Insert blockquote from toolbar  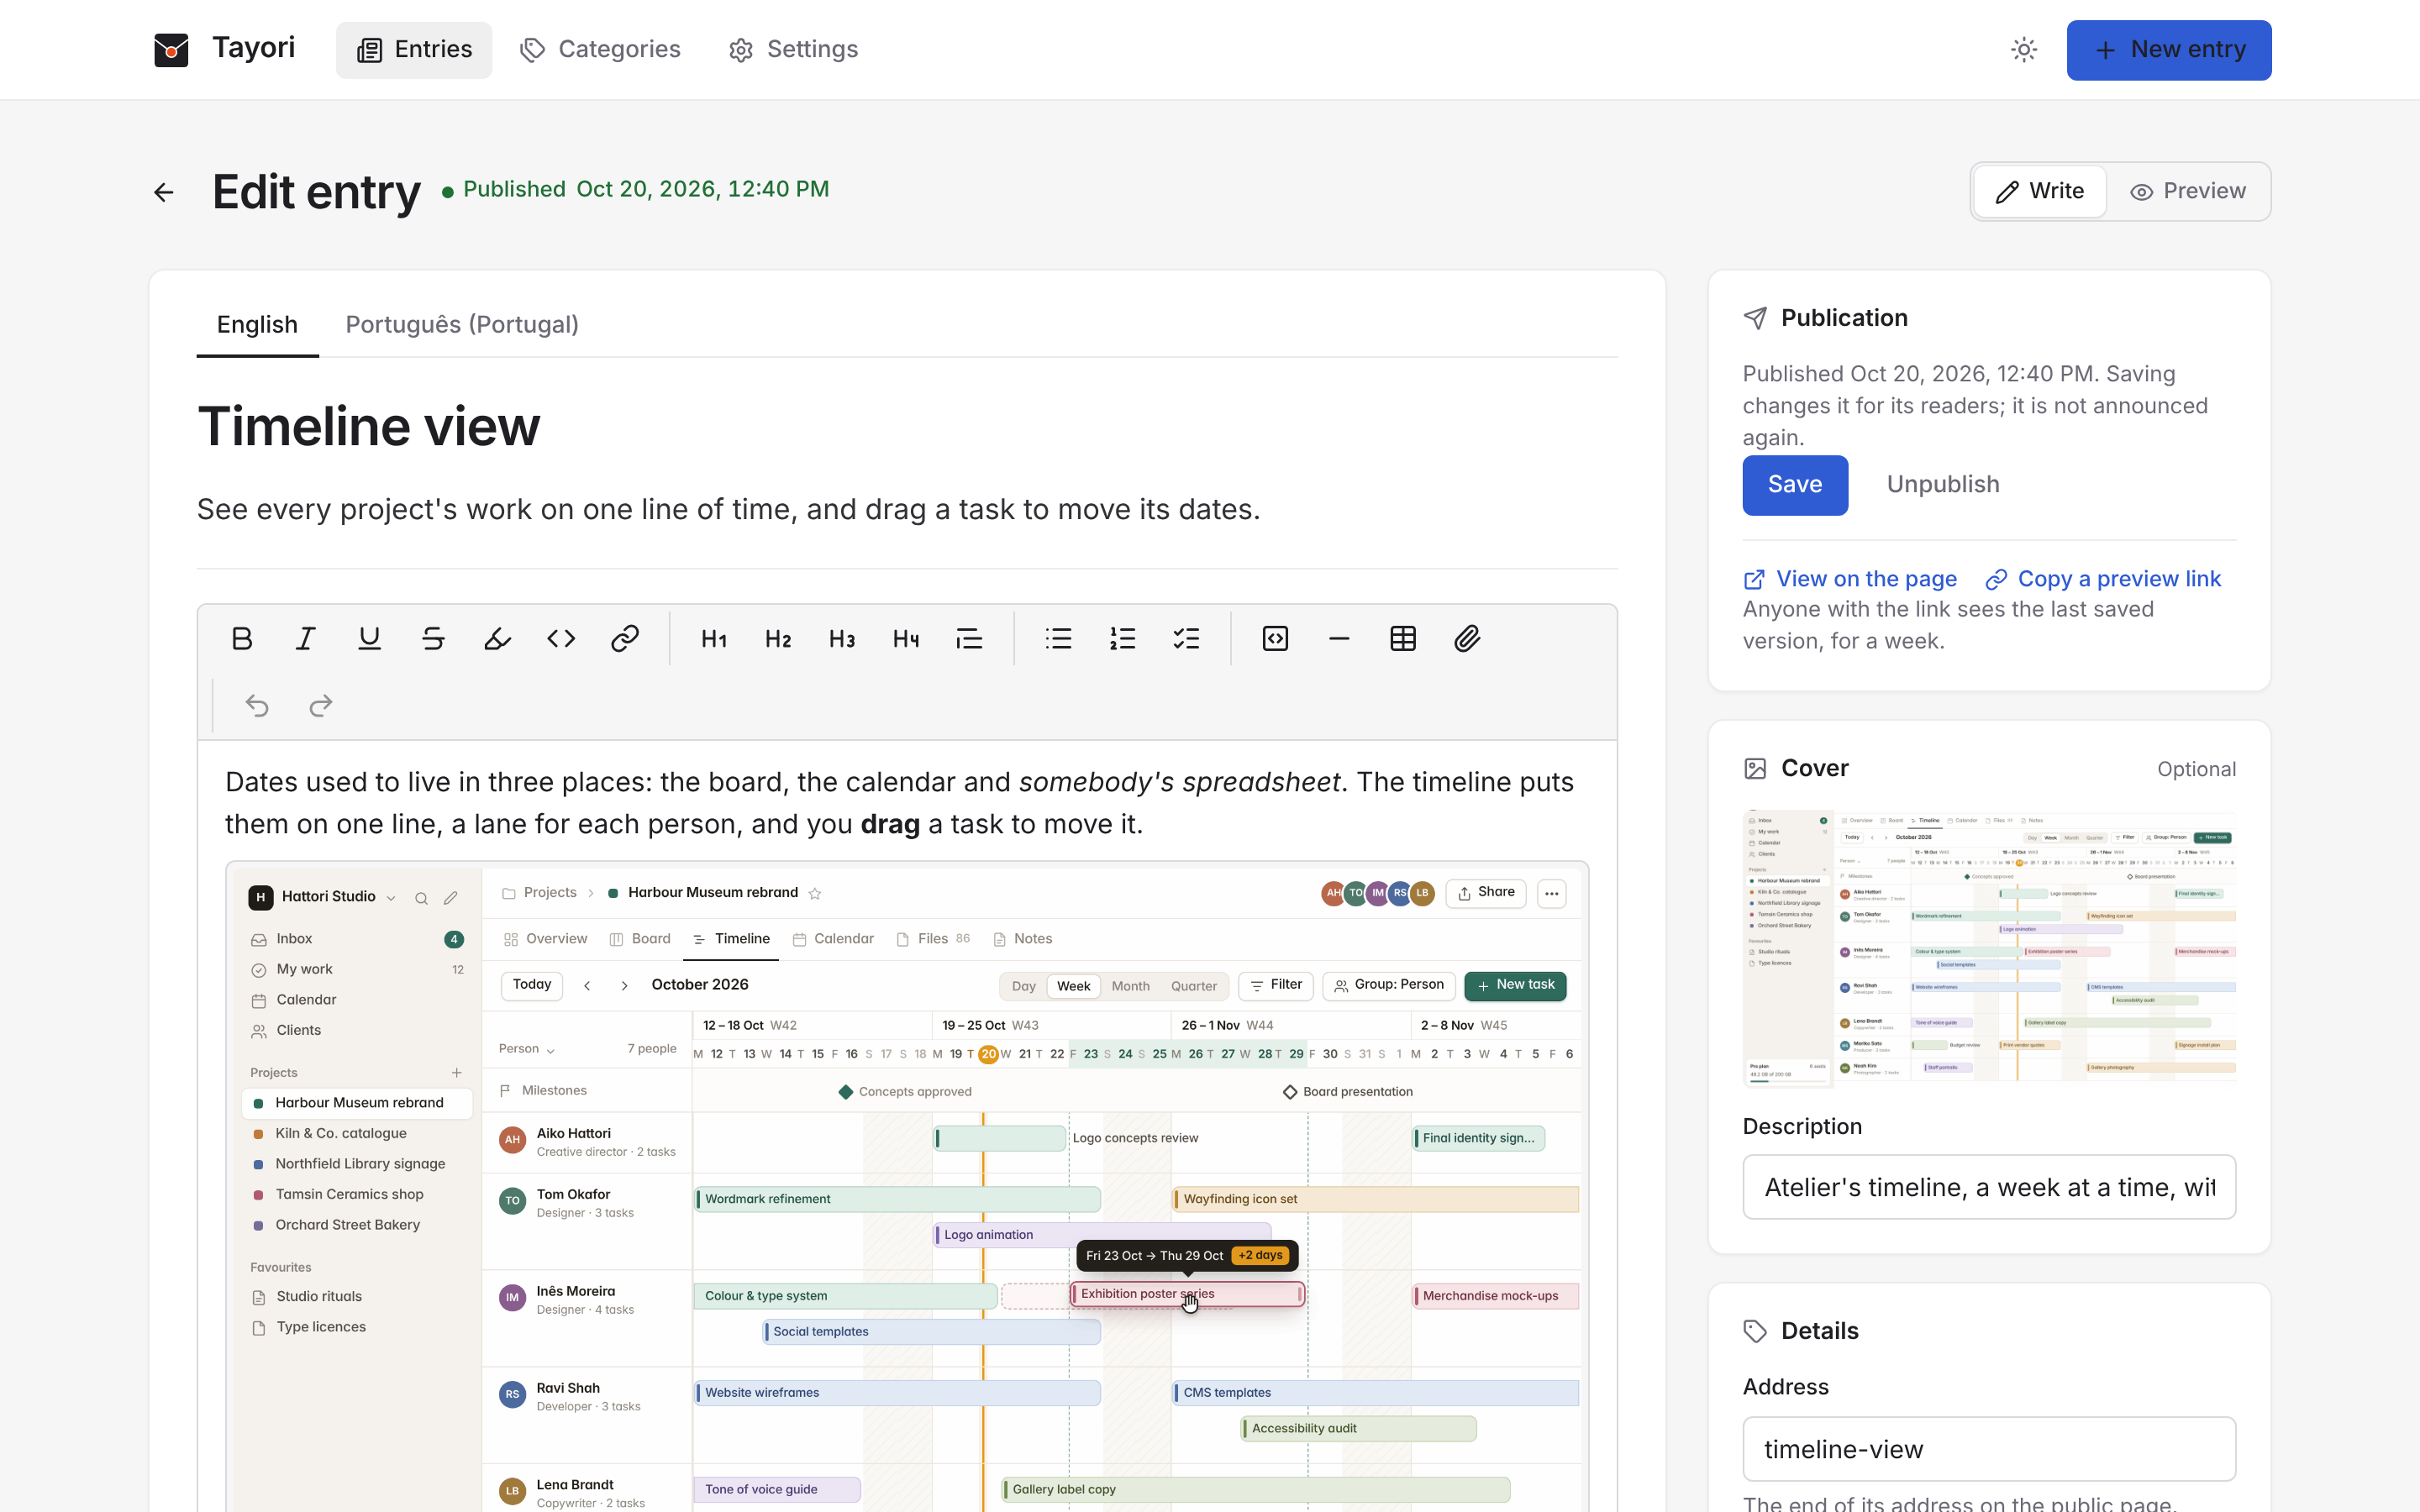[970, 638]
